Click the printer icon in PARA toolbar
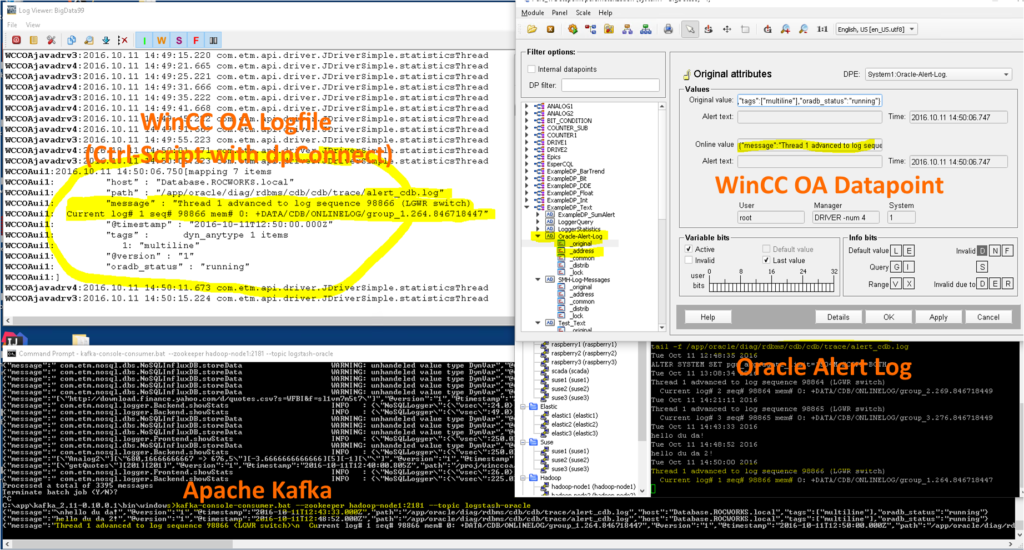This screenshot has height=550, width=1024. click(x=668, y=29)
